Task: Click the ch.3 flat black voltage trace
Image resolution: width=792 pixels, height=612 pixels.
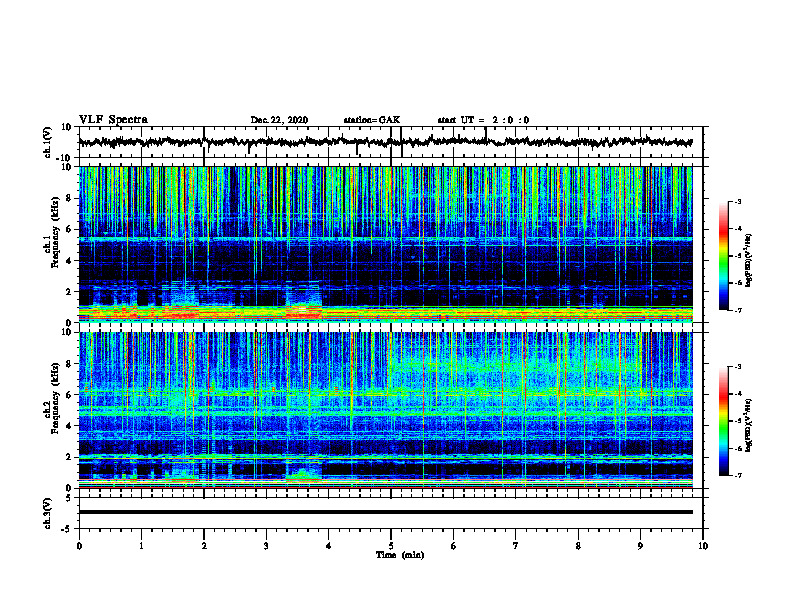Action: pyautogui.click(x=385, y=512)
